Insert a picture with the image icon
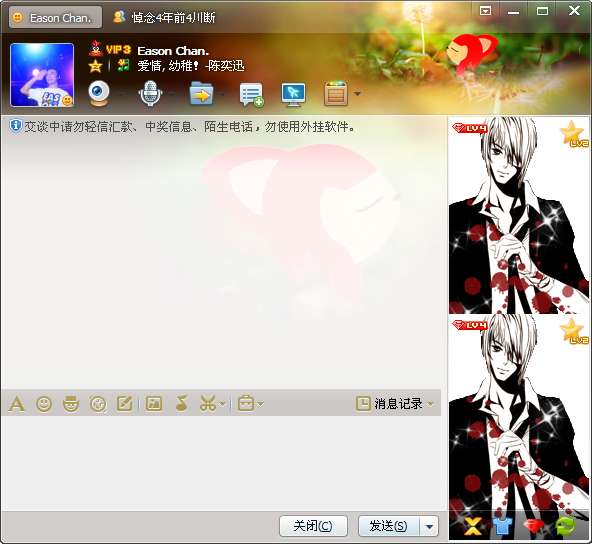The height and width of the screenshot is (544, 592). pos(154,404)
